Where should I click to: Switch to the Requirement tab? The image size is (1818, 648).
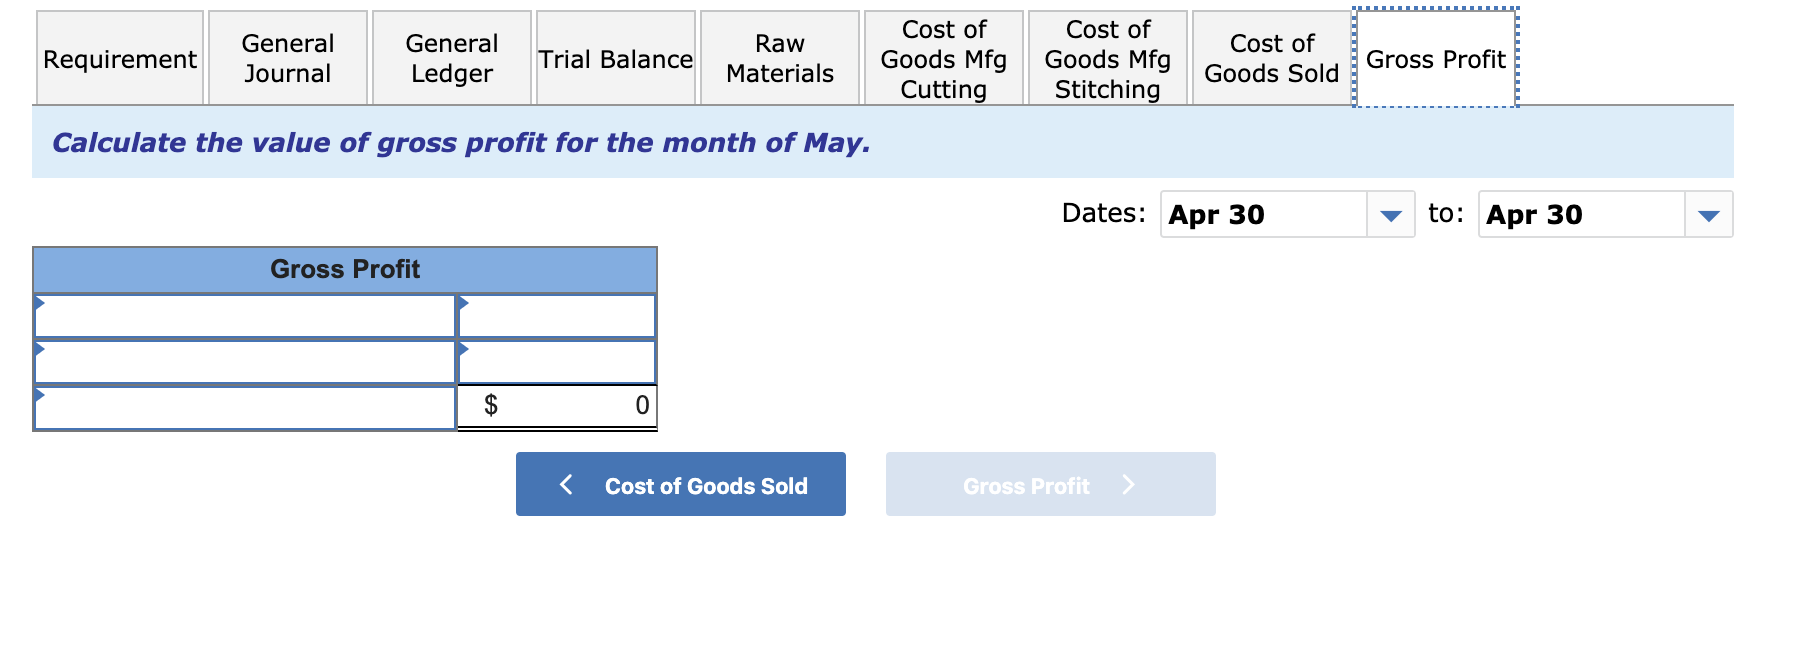coord(119,58)
